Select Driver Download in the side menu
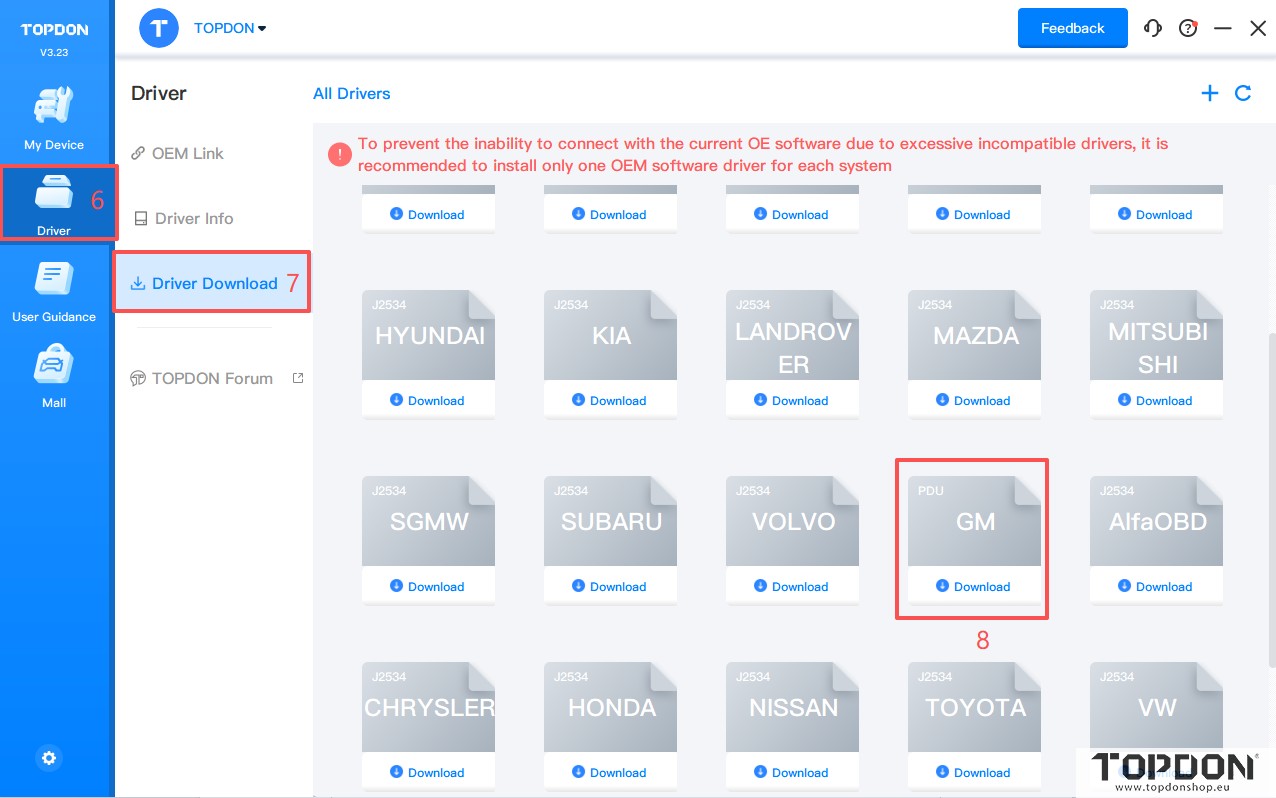The width and height of the screenshot is (1276, 798). point(213,283)
